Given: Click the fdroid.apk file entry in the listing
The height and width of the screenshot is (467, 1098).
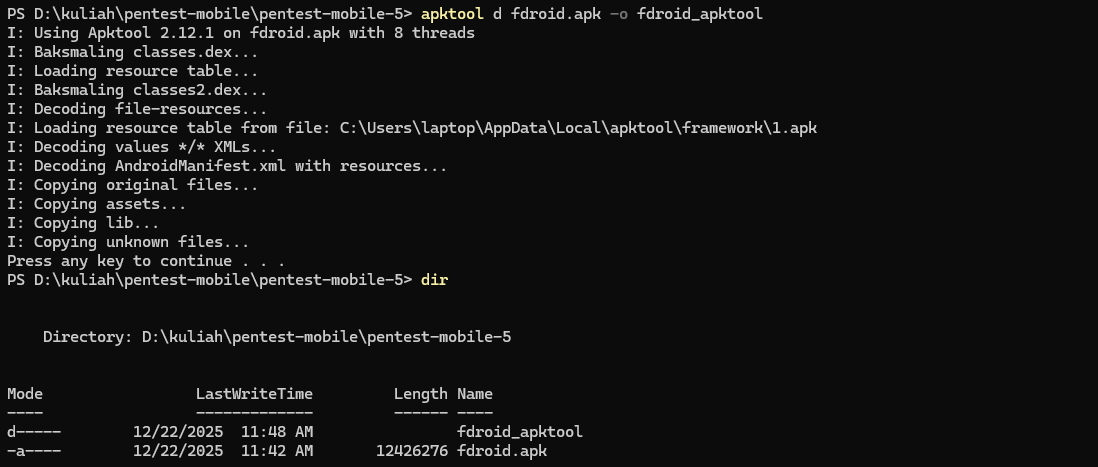Looking at the screenshot, I should click(x=501, y=451).
